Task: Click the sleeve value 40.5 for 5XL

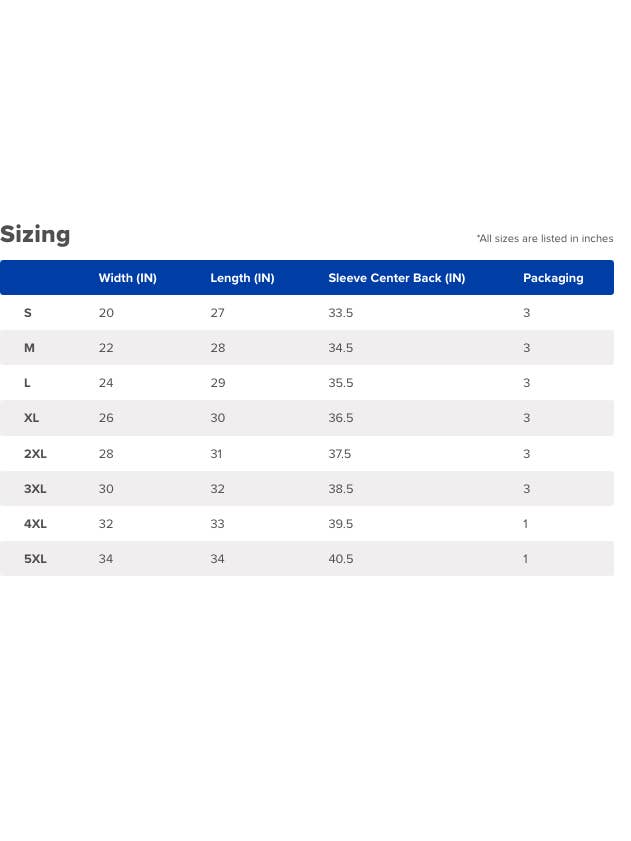Action: click(x=340, y=559)
